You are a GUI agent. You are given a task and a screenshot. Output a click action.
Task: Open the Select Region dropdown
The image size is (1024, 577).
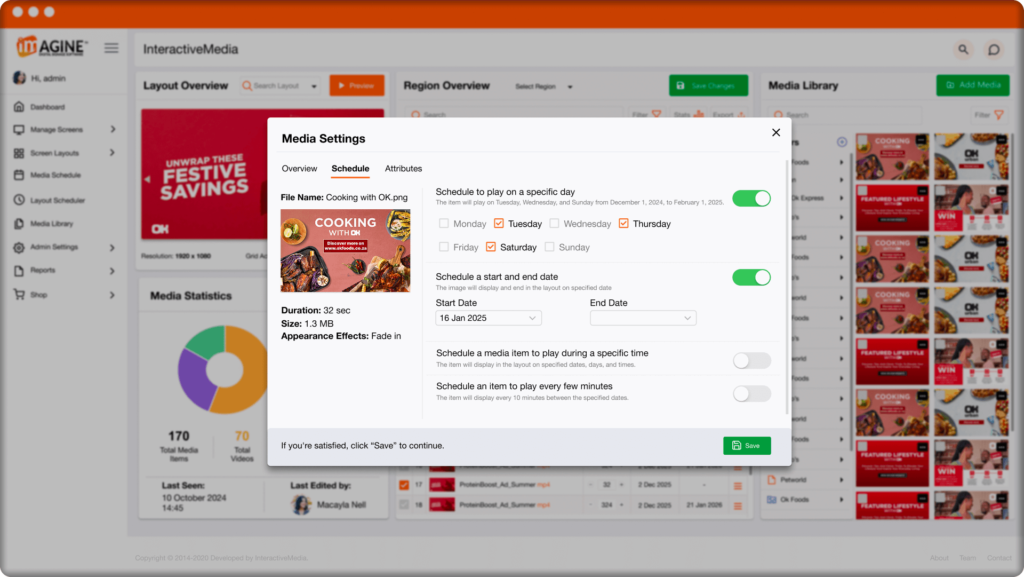coord(543,86)
